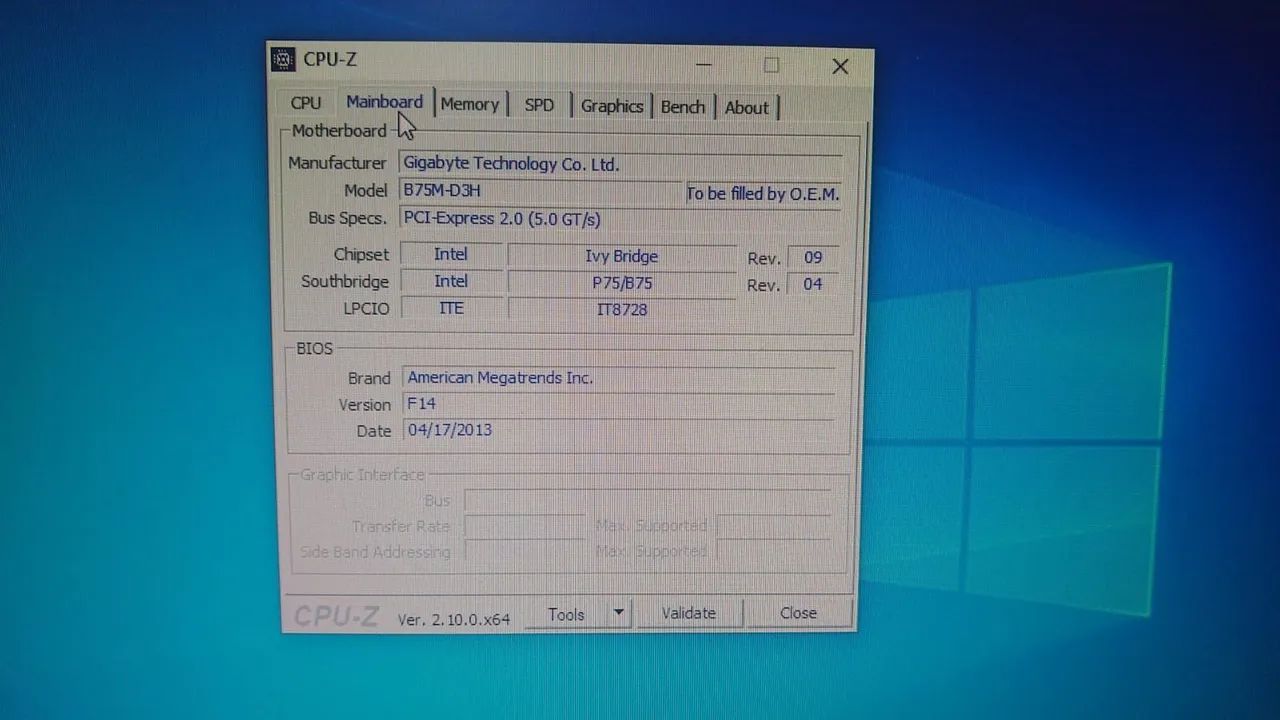The width and height of the screenshot is (1280, 720).
Task: Click the Southbridge Rev. 04 value
Action: point(813,284)
